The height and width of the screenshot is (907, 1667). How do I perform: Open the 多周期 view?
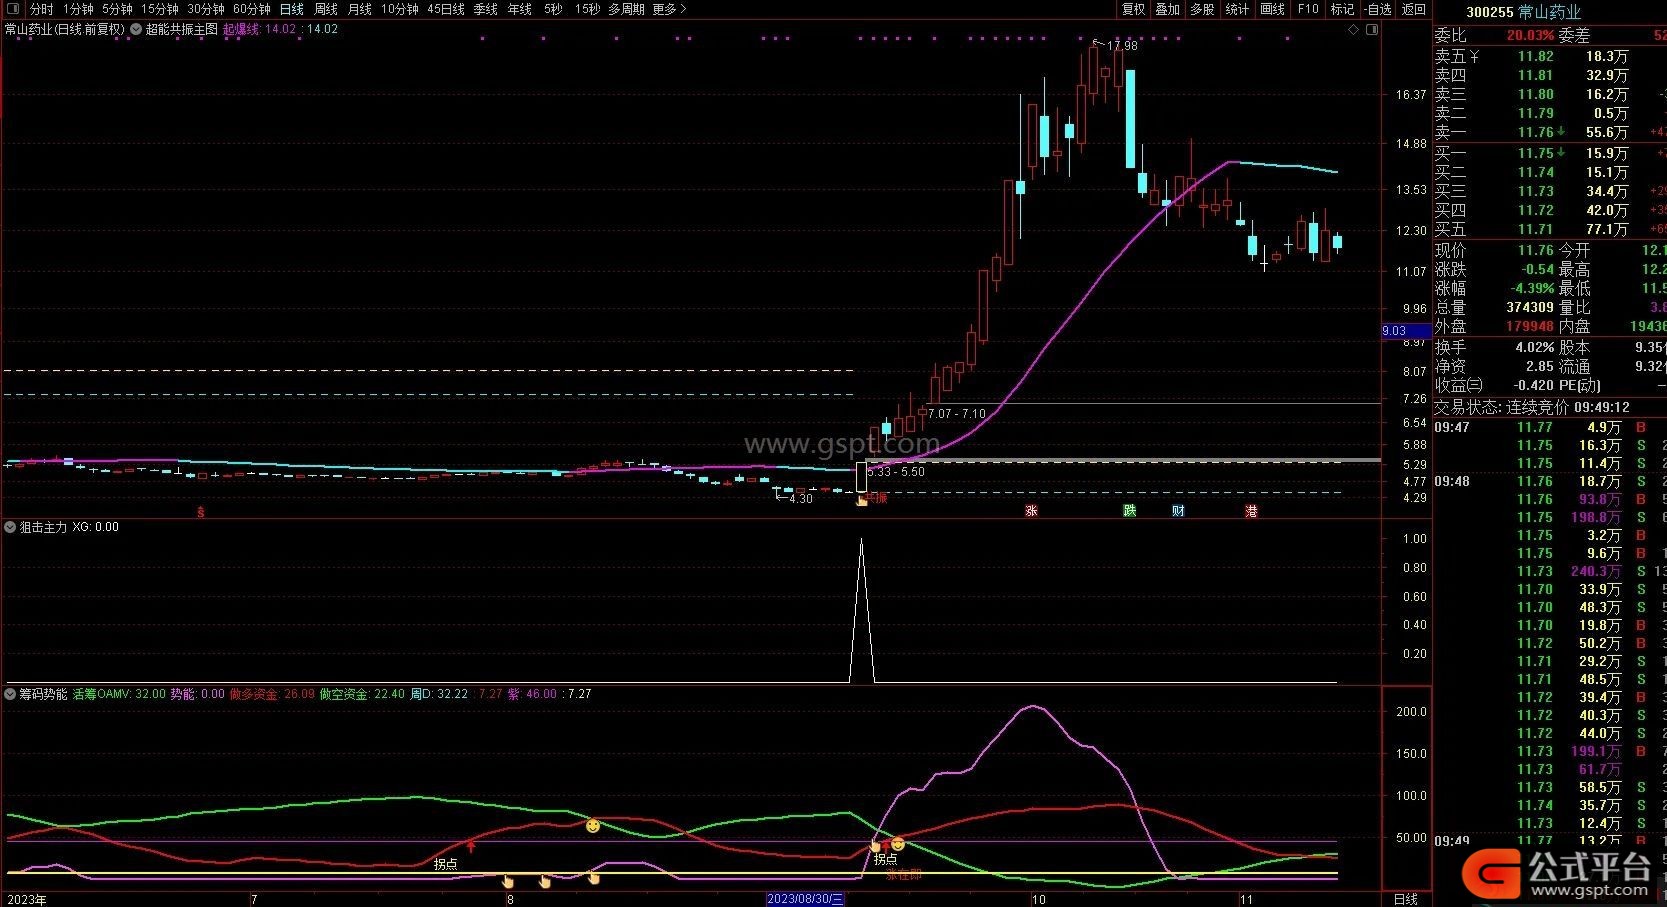[x=626, y=9]
